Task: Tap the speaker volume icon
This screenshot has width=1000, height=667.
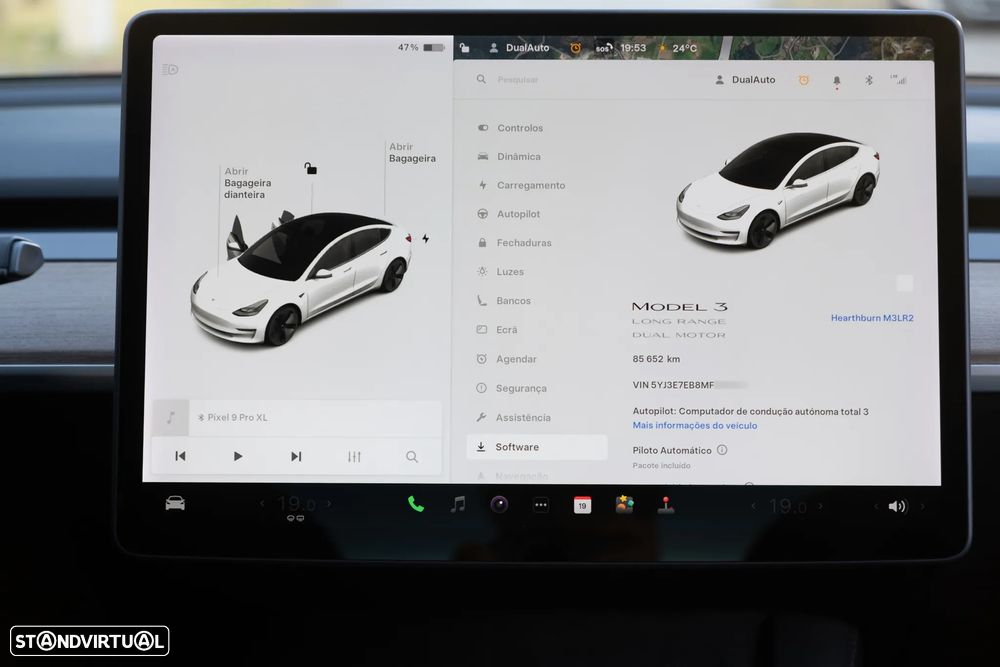Action: point(897,506)
